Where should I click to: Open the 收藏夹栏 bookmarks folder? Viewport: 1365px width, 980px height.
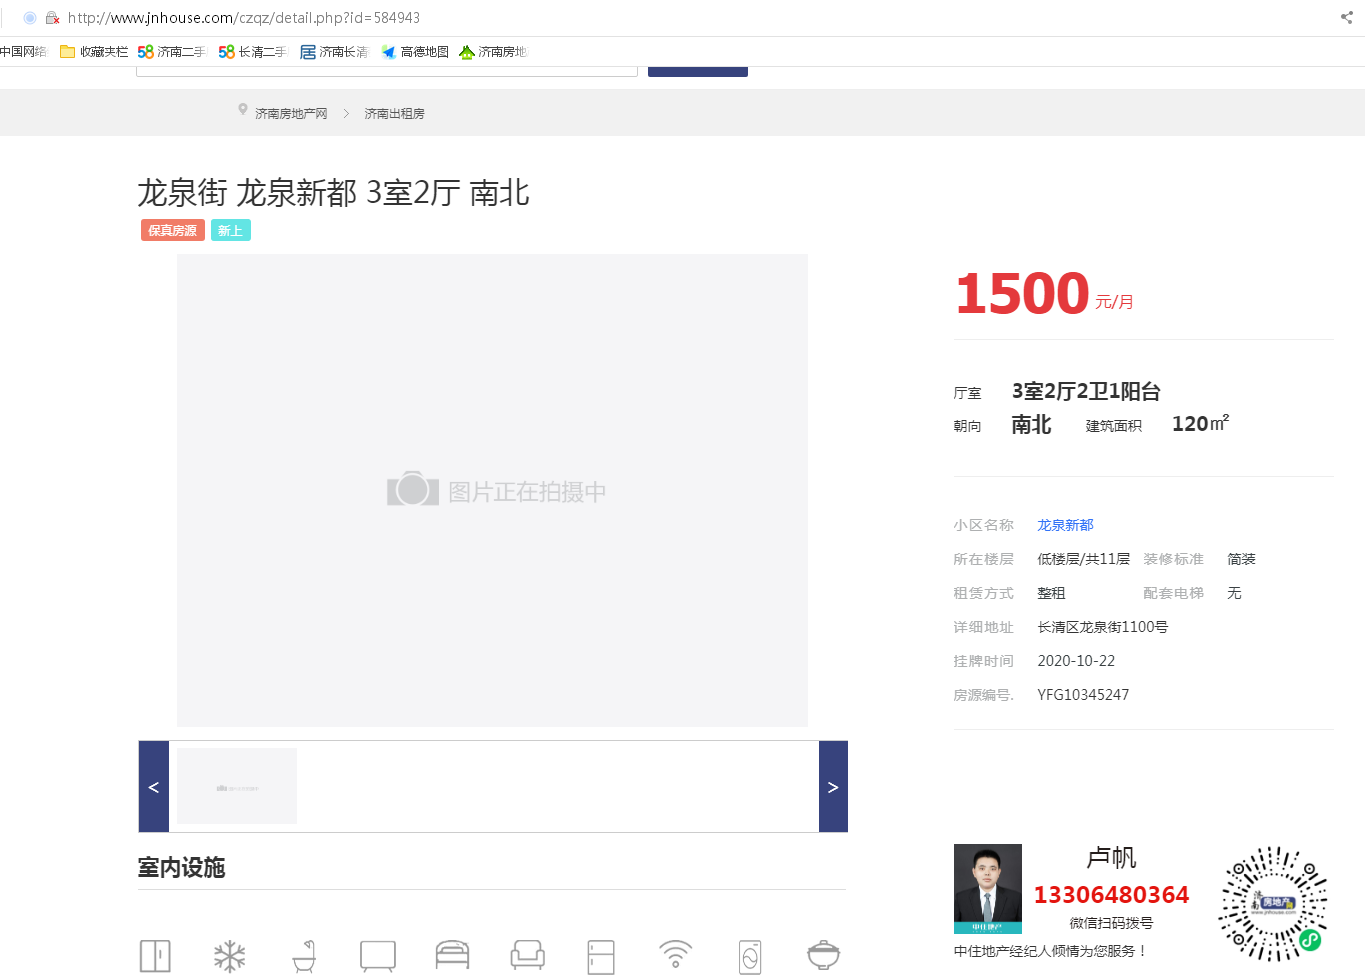click(94, 52)
